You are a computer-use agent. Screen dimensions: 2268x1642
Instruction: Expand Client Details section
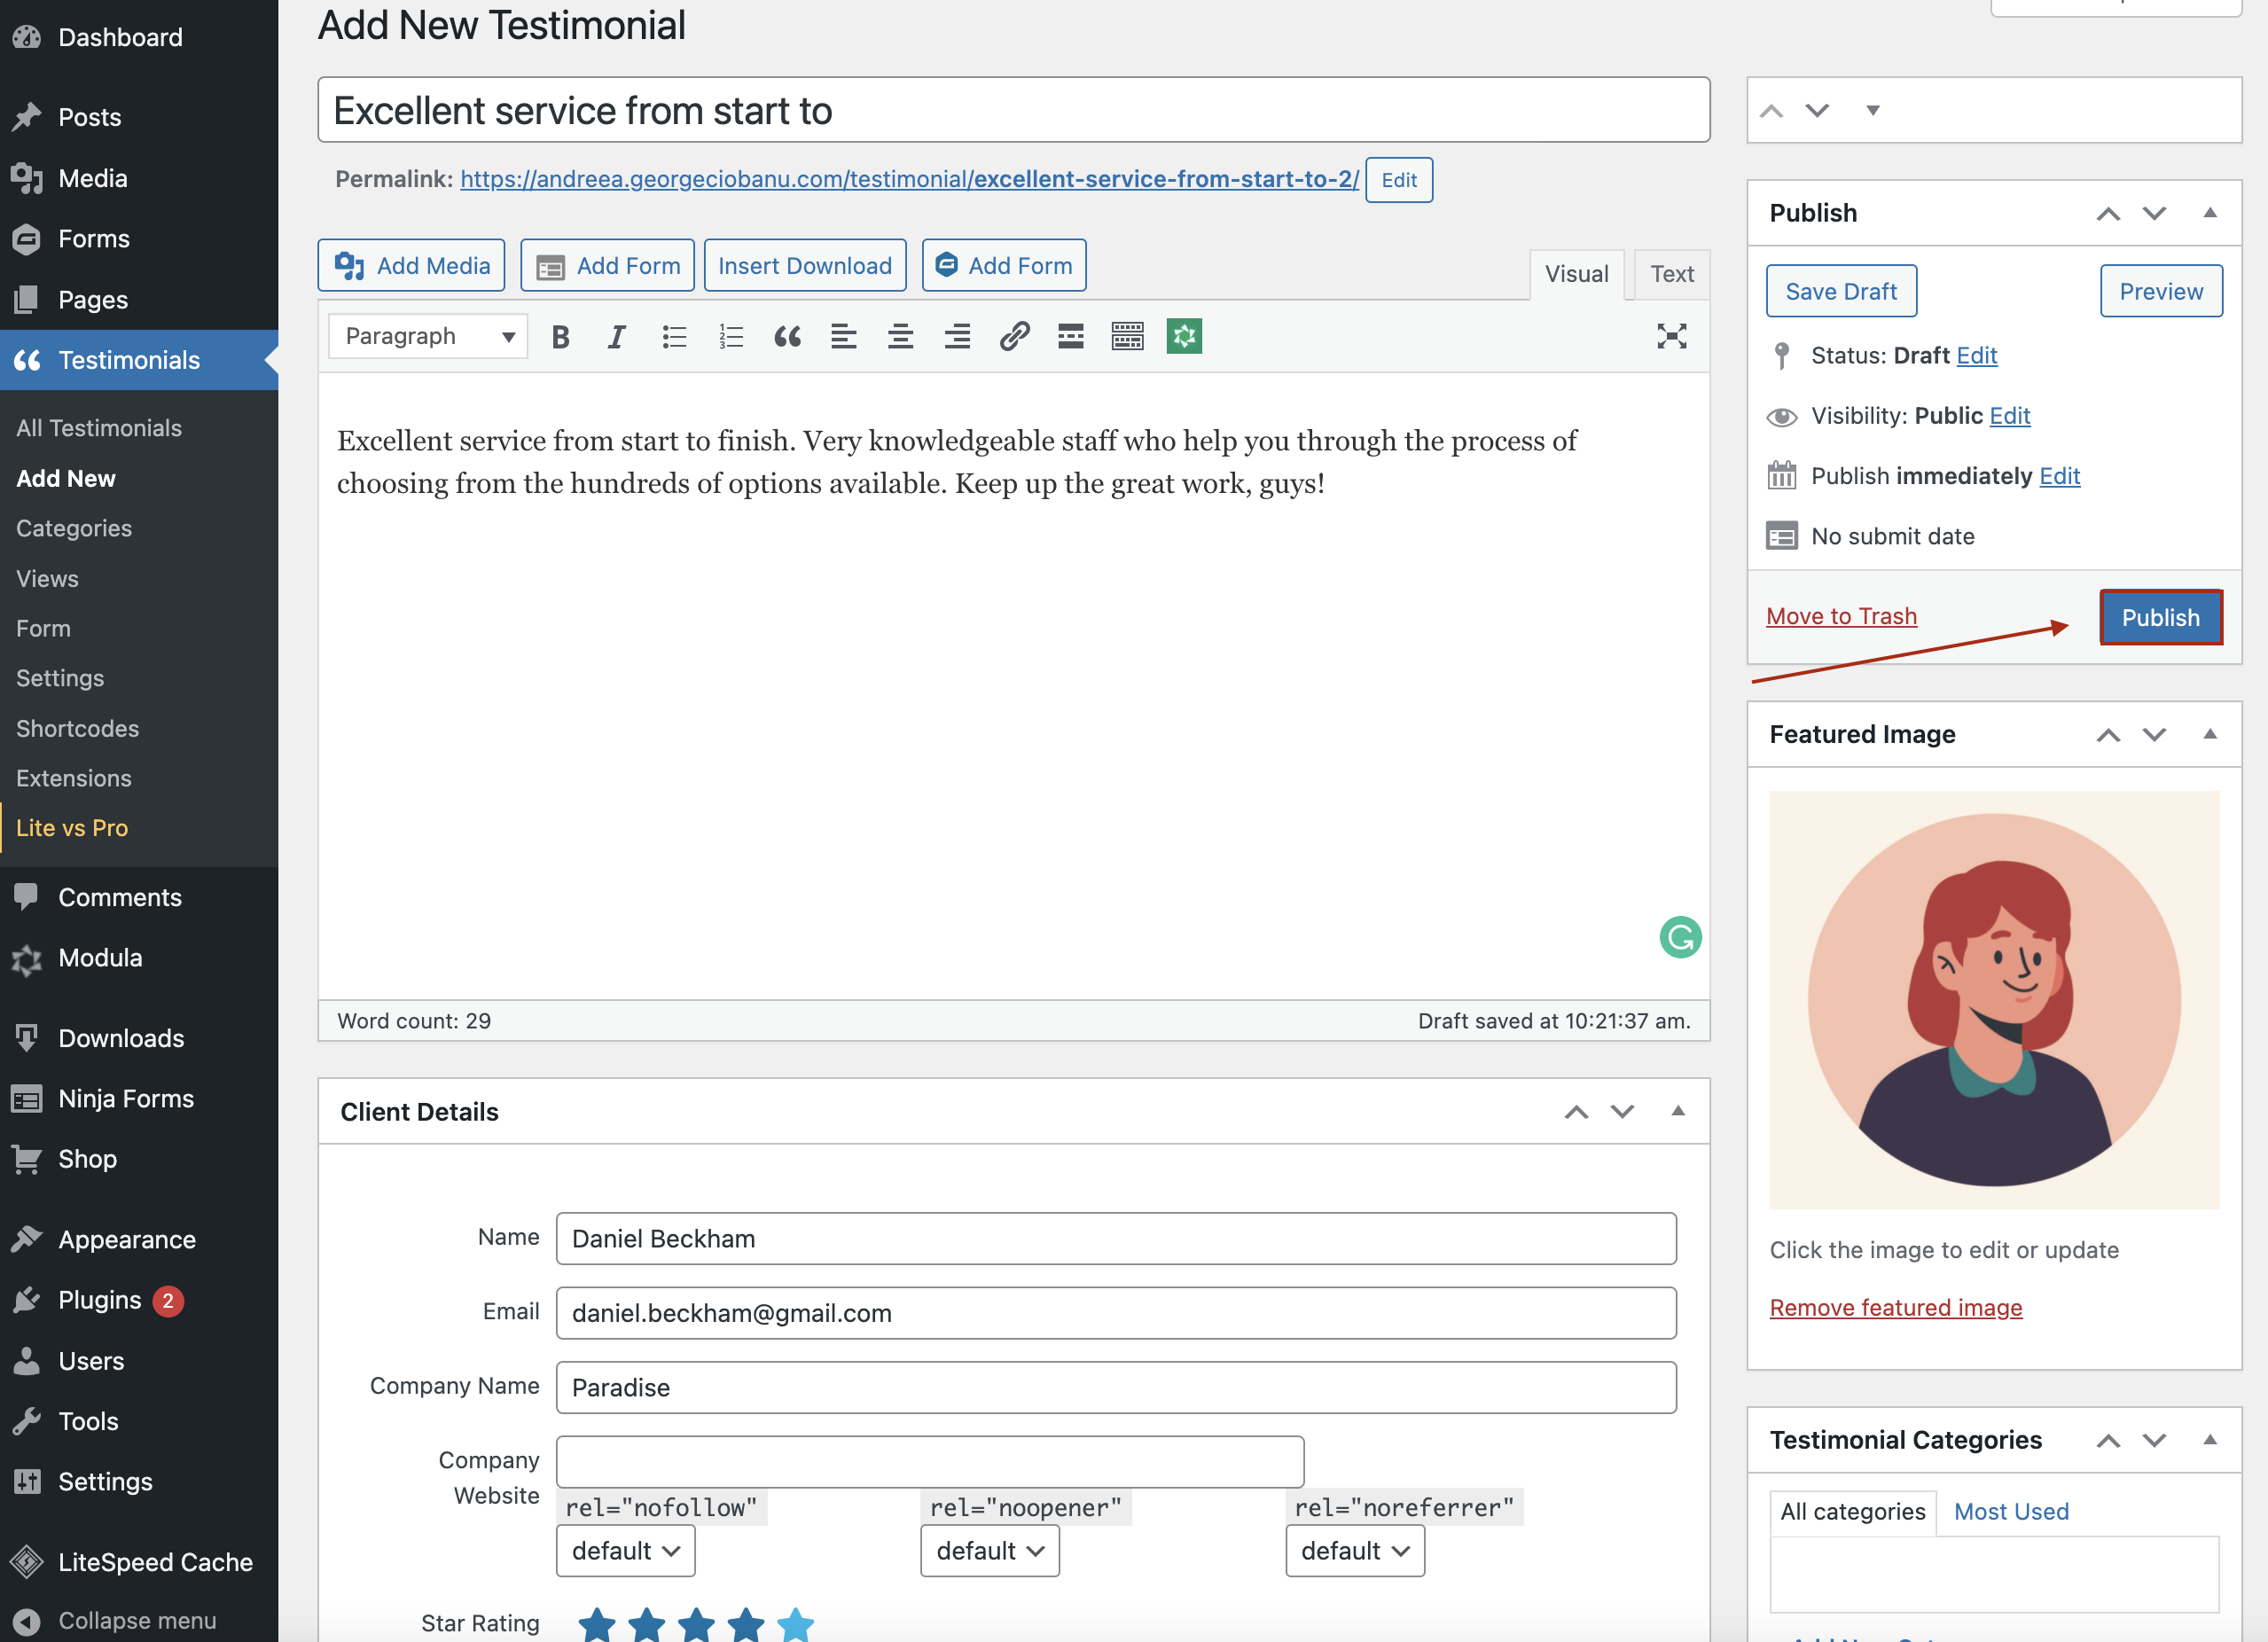1675,1111
